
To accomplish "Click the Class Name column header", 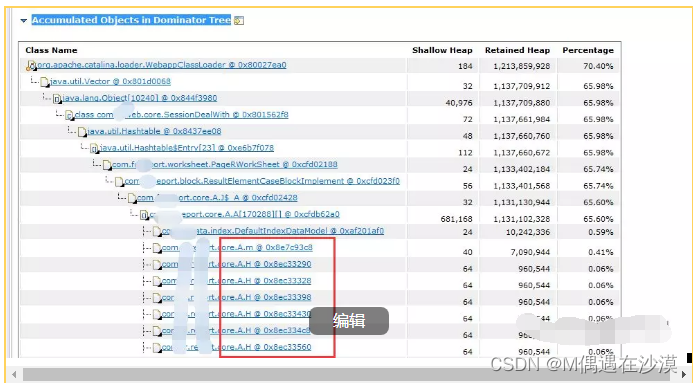I will (51, 50).
